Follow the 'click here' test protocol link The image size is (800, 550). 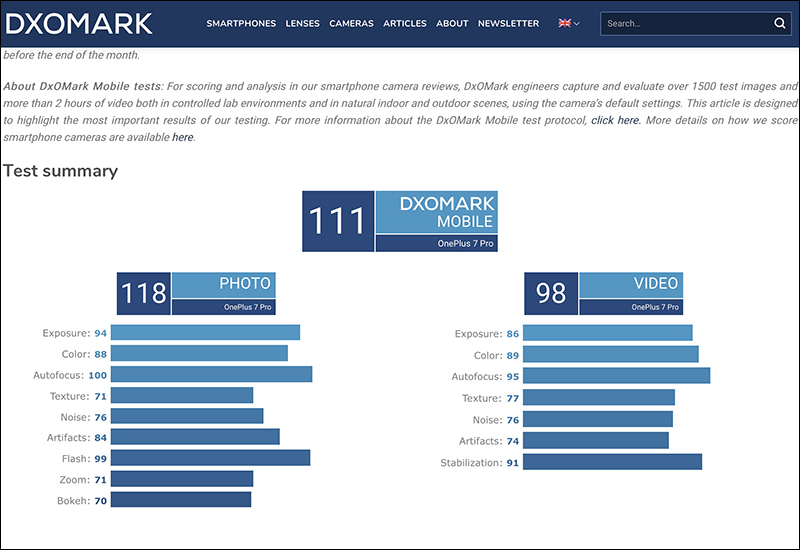[x=615, y=120]
